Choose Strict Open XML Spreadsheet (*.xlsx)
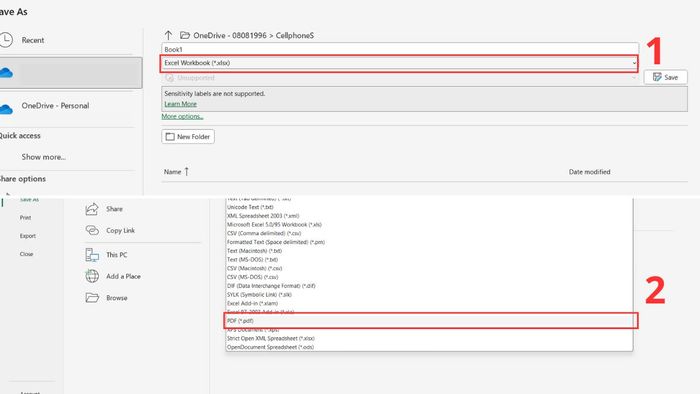This screenshot has height=394, width=700. (429, 339)
